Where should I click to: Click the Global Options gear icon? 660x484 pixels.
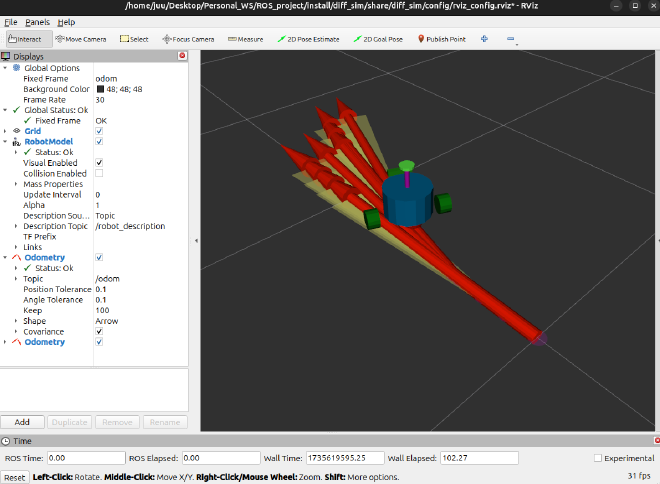point(16,68)
